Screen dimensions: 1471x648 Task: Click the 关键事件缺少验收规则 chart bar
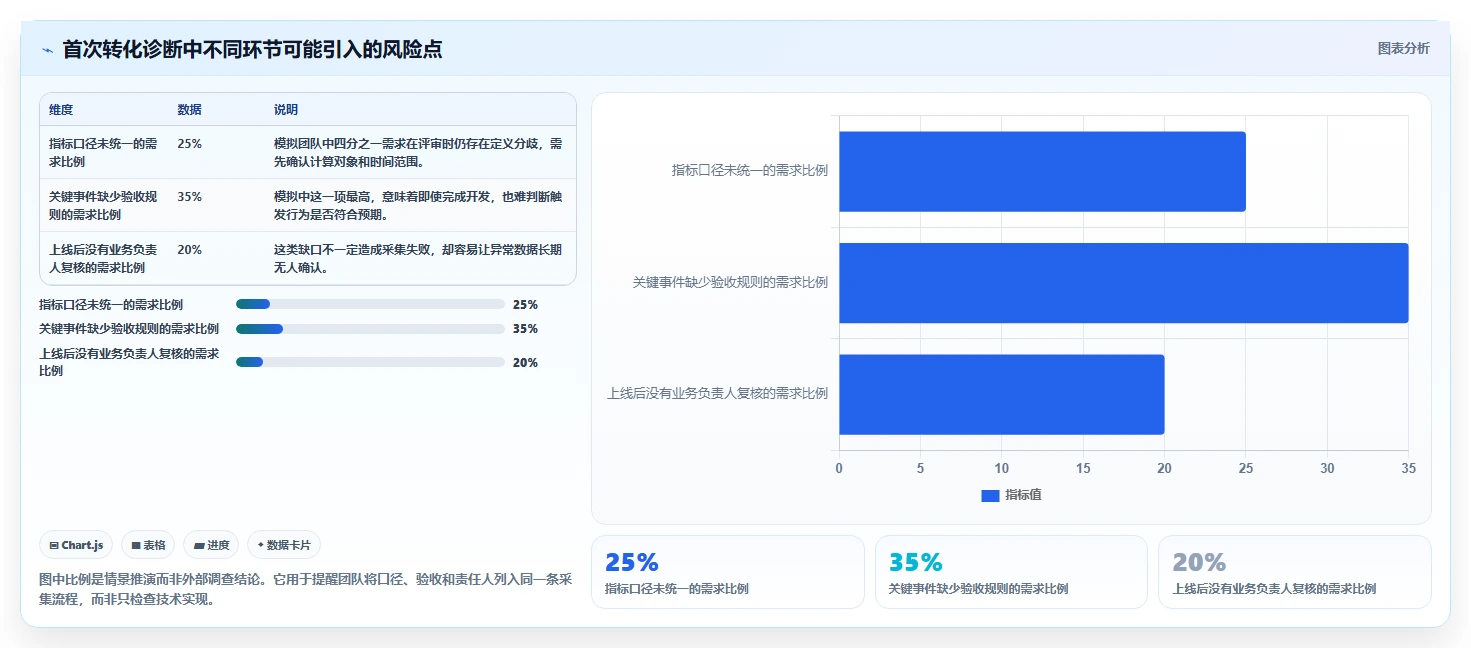coord(1123,283)
